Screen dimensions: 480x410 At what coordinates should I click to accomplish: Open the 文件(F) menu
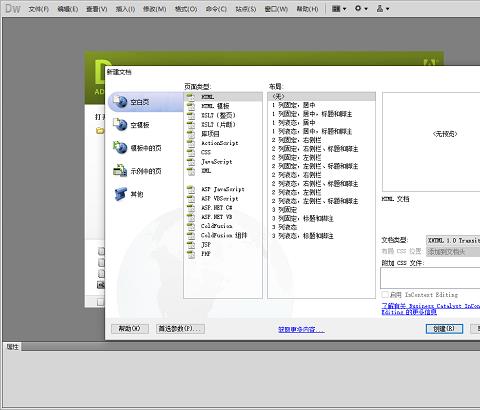tap(39, 9)
